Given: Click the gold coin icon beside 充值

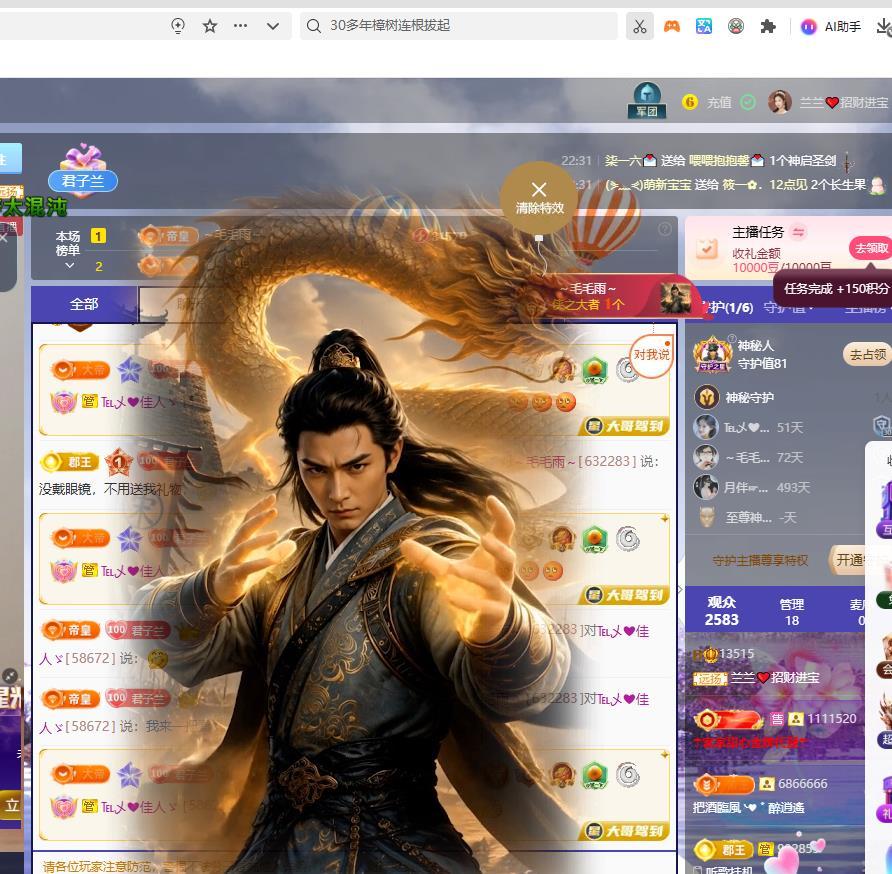Looking at the screenshot, I should pos(689,102).
